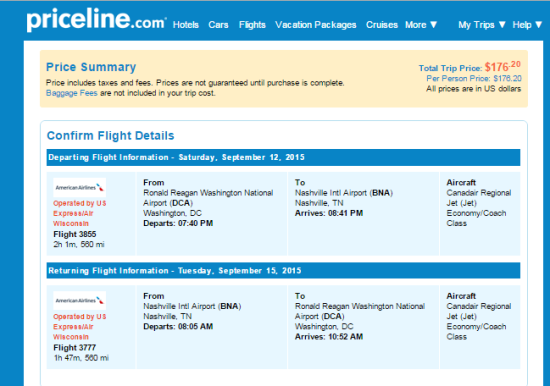Click the Per Person Price text
Screen dimensions: 550x386
point(474,78)
